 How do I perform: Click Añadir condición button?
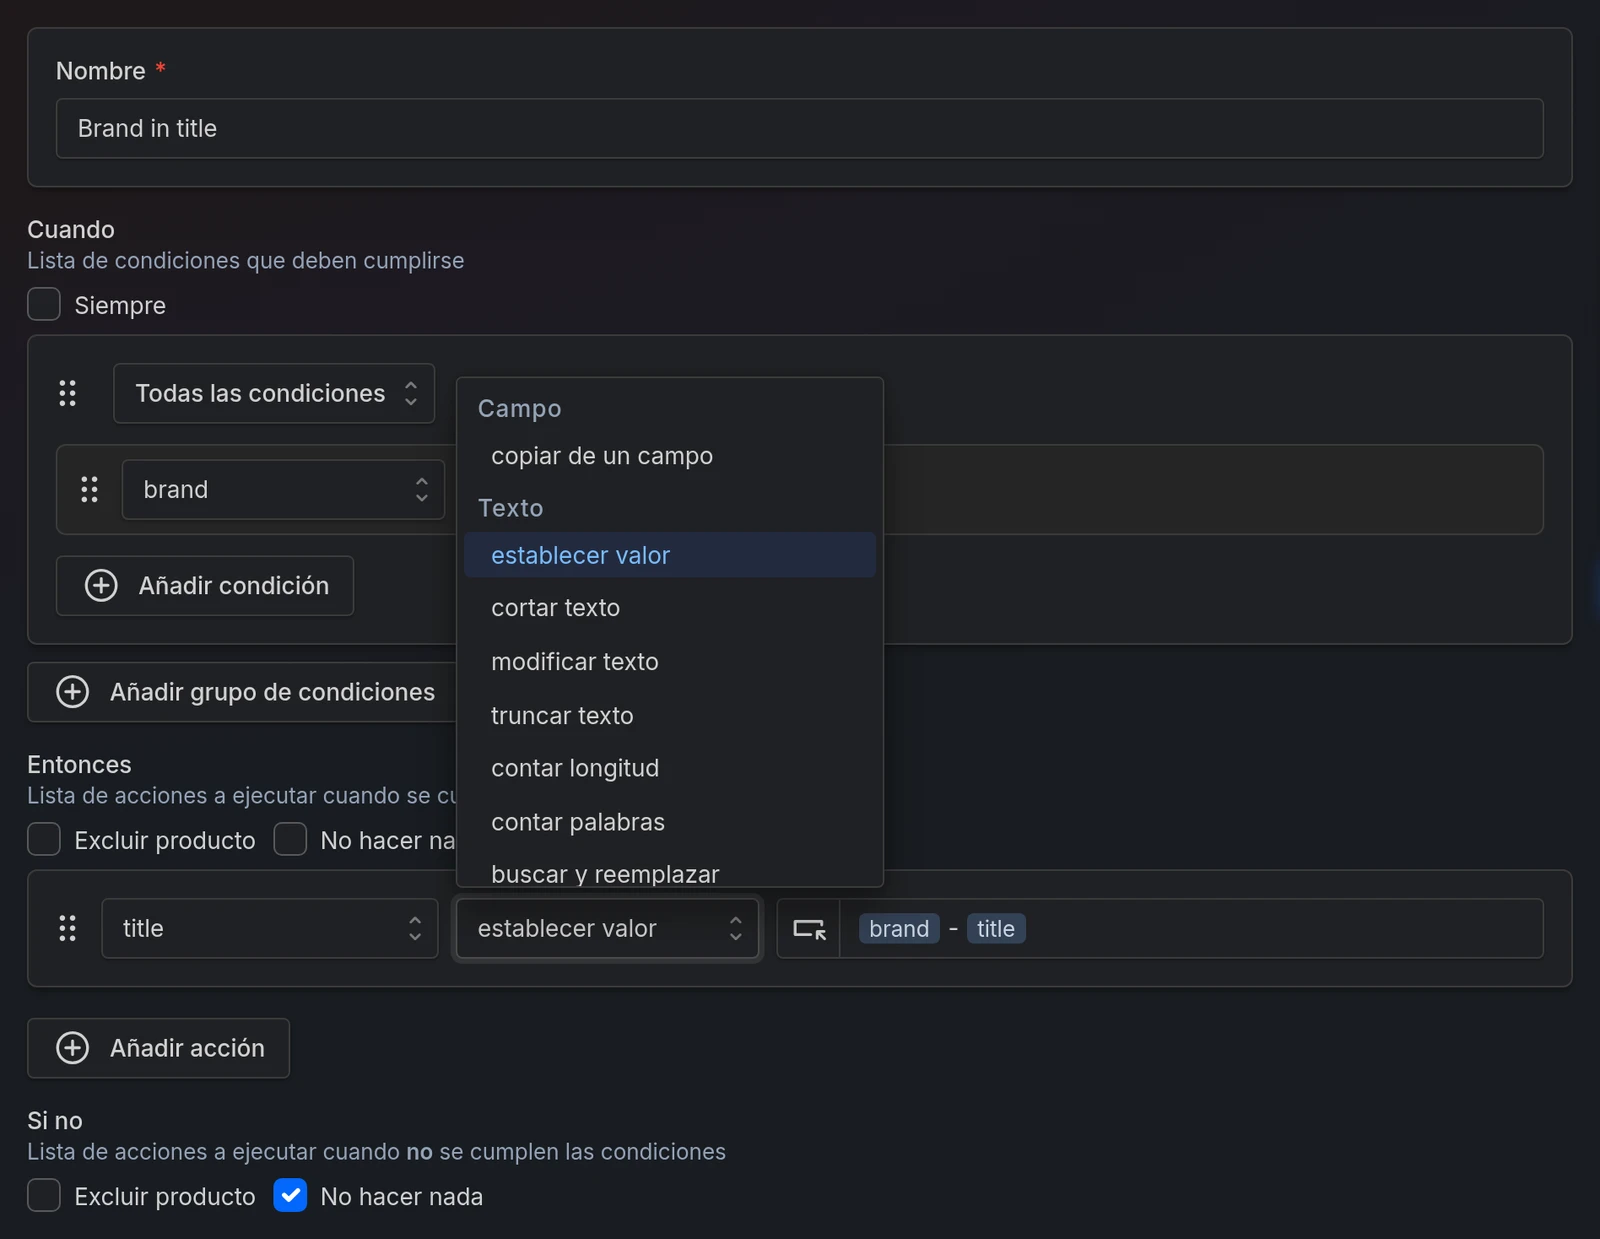pos(205,586)
